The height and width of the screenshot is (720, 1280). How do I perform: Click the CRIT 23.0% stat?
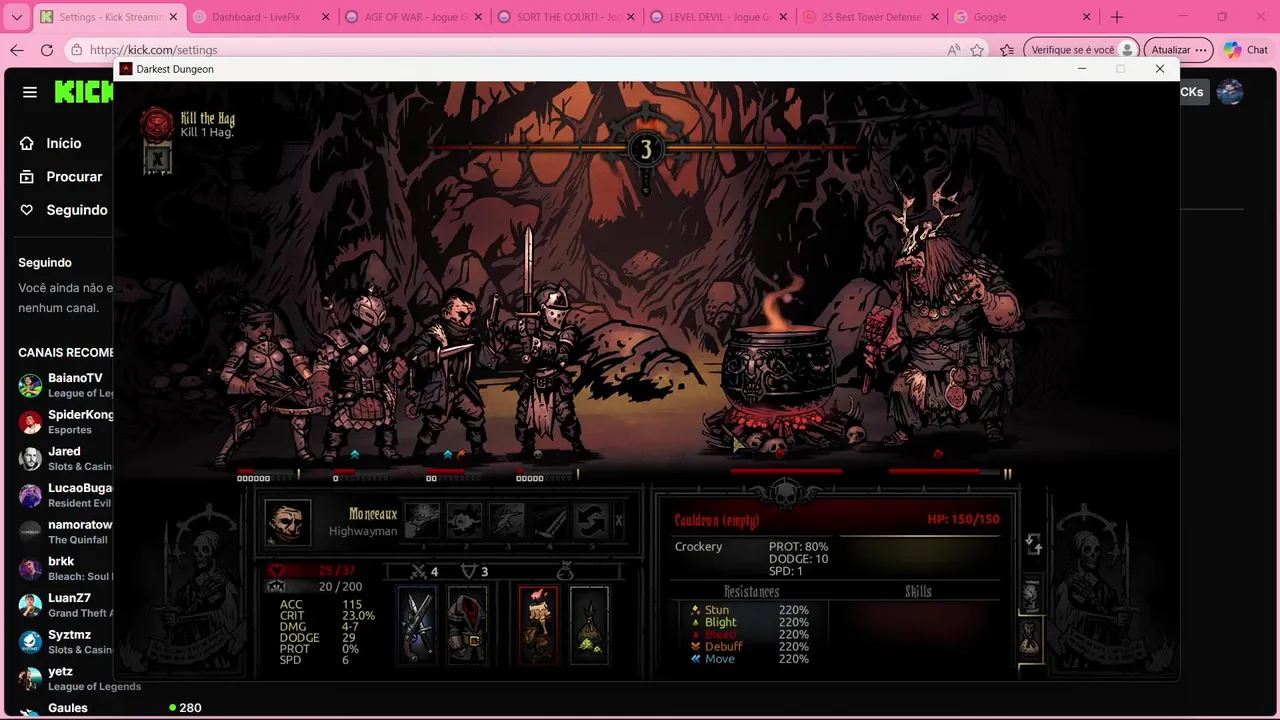326,616
